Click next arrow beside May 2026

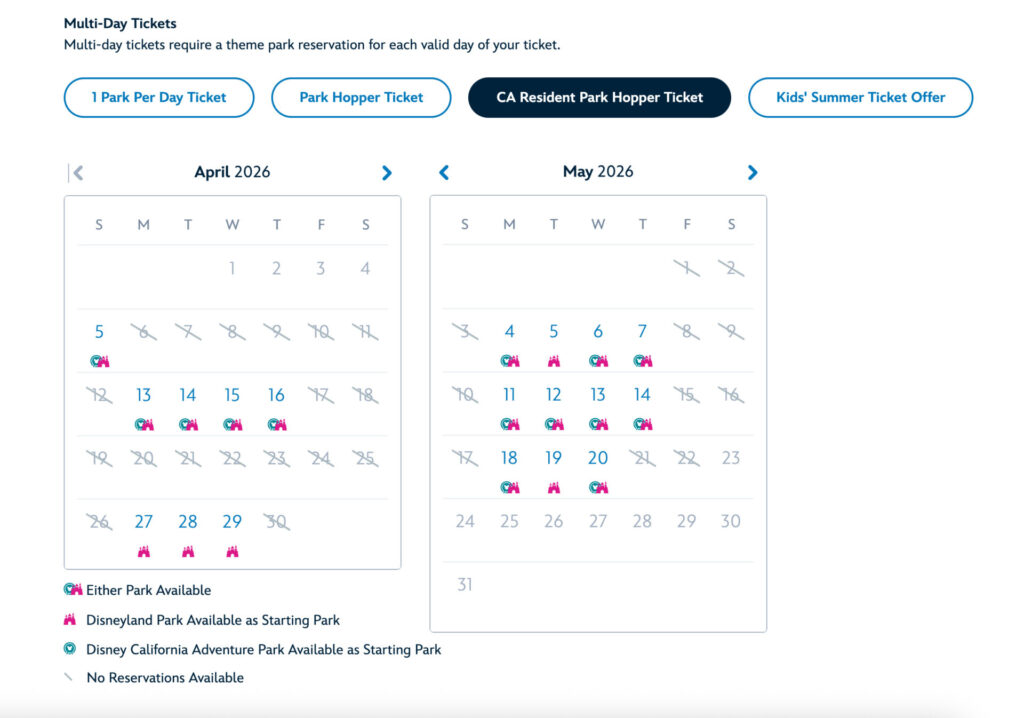(x=753, y=173)
